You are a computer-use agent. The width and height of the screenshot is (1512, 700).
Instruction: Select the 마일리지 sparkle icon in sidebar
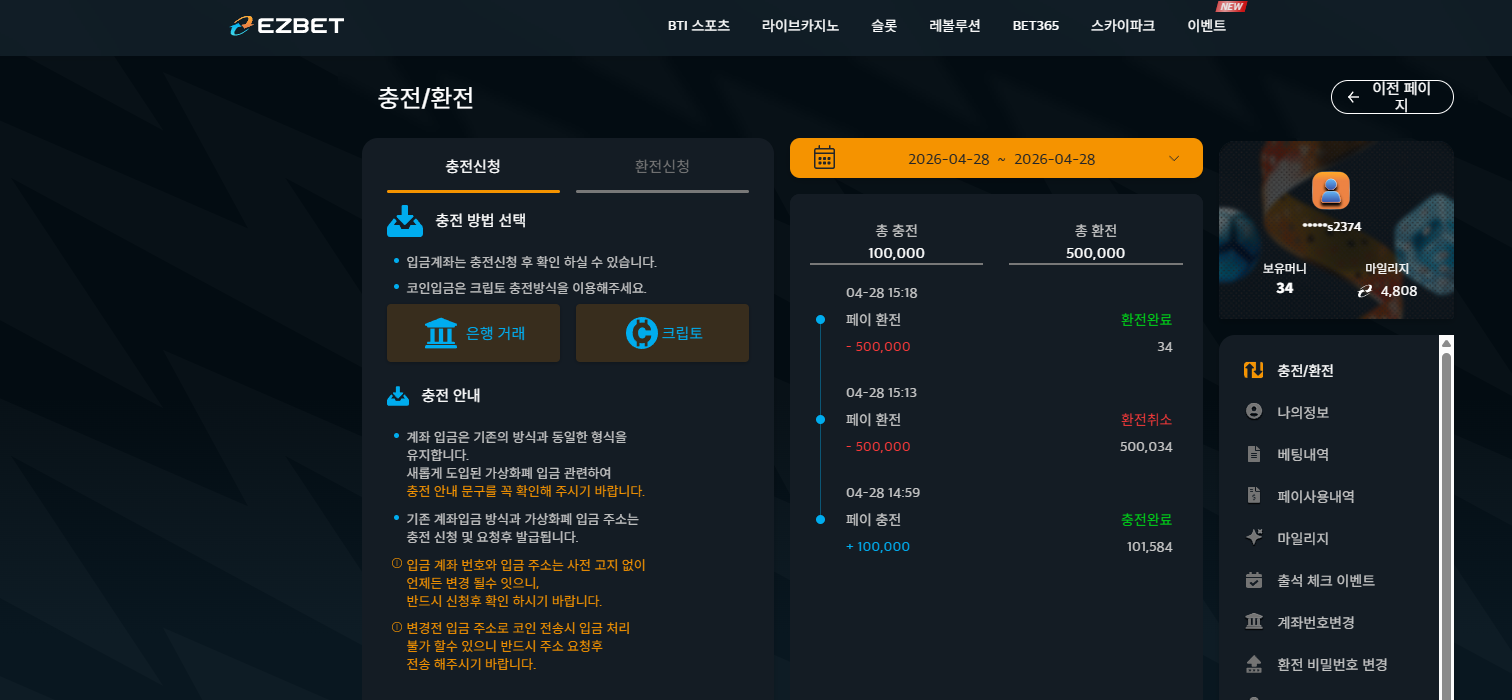[1254, 537]
